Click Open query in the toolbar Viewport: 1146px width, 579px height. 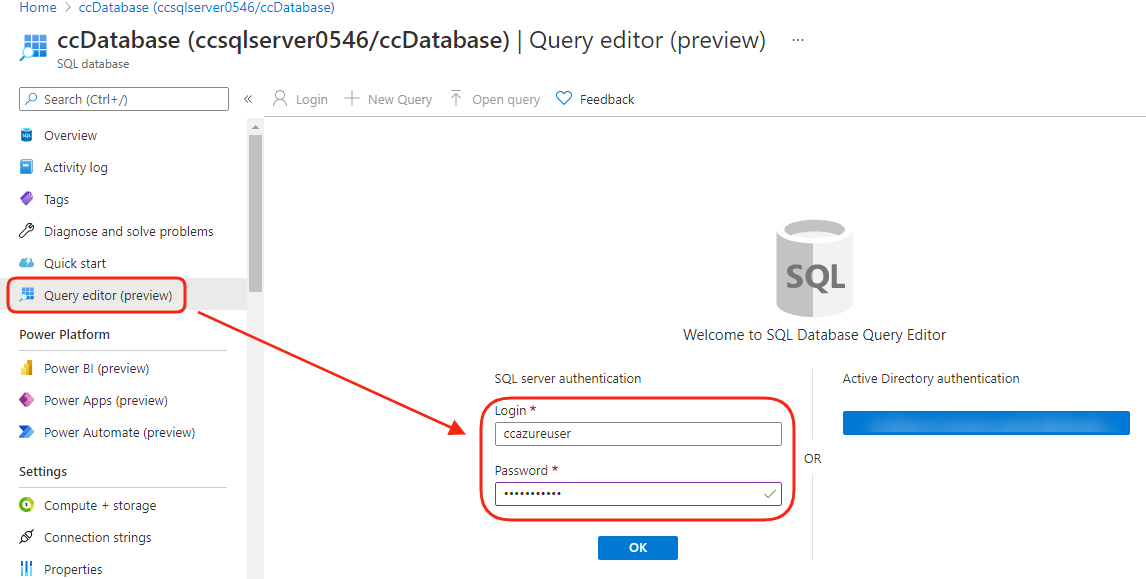point(495,99)
